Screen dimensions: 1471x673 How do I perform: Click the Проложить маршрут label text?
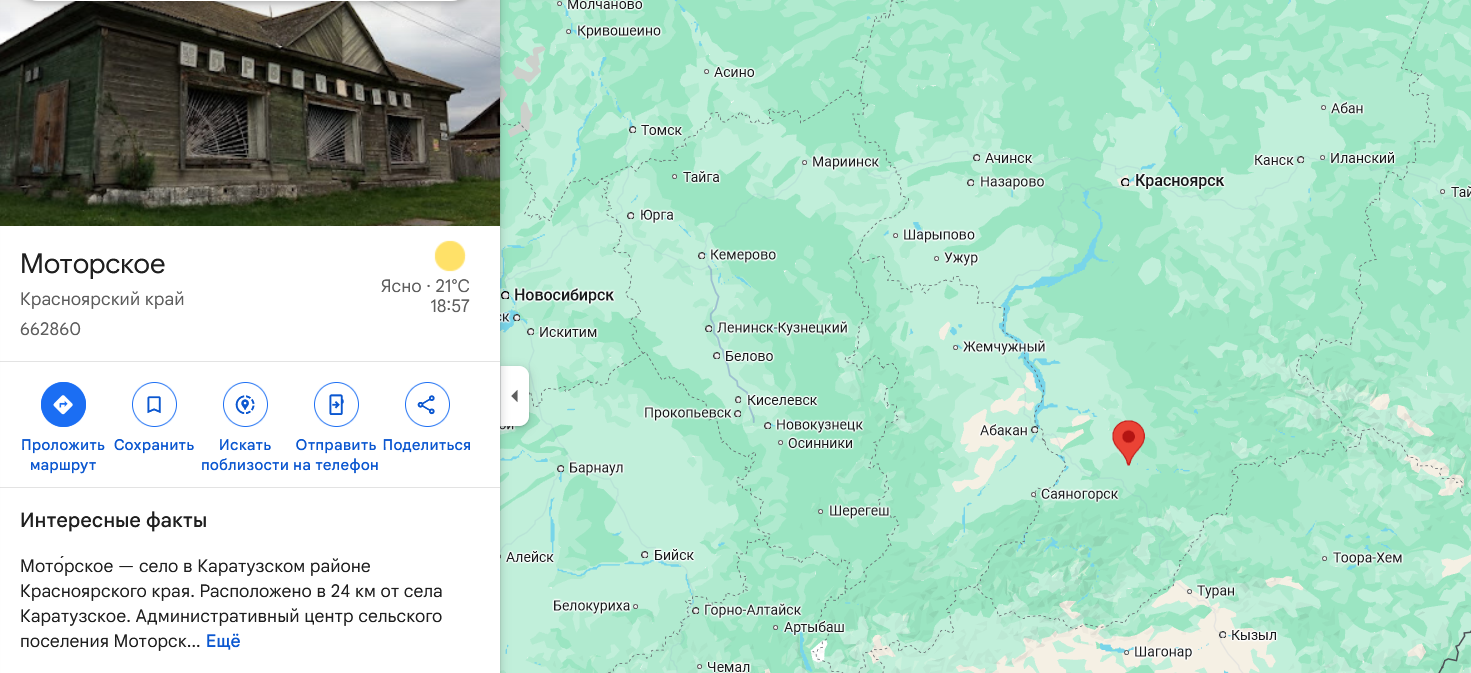pos(63,455)
